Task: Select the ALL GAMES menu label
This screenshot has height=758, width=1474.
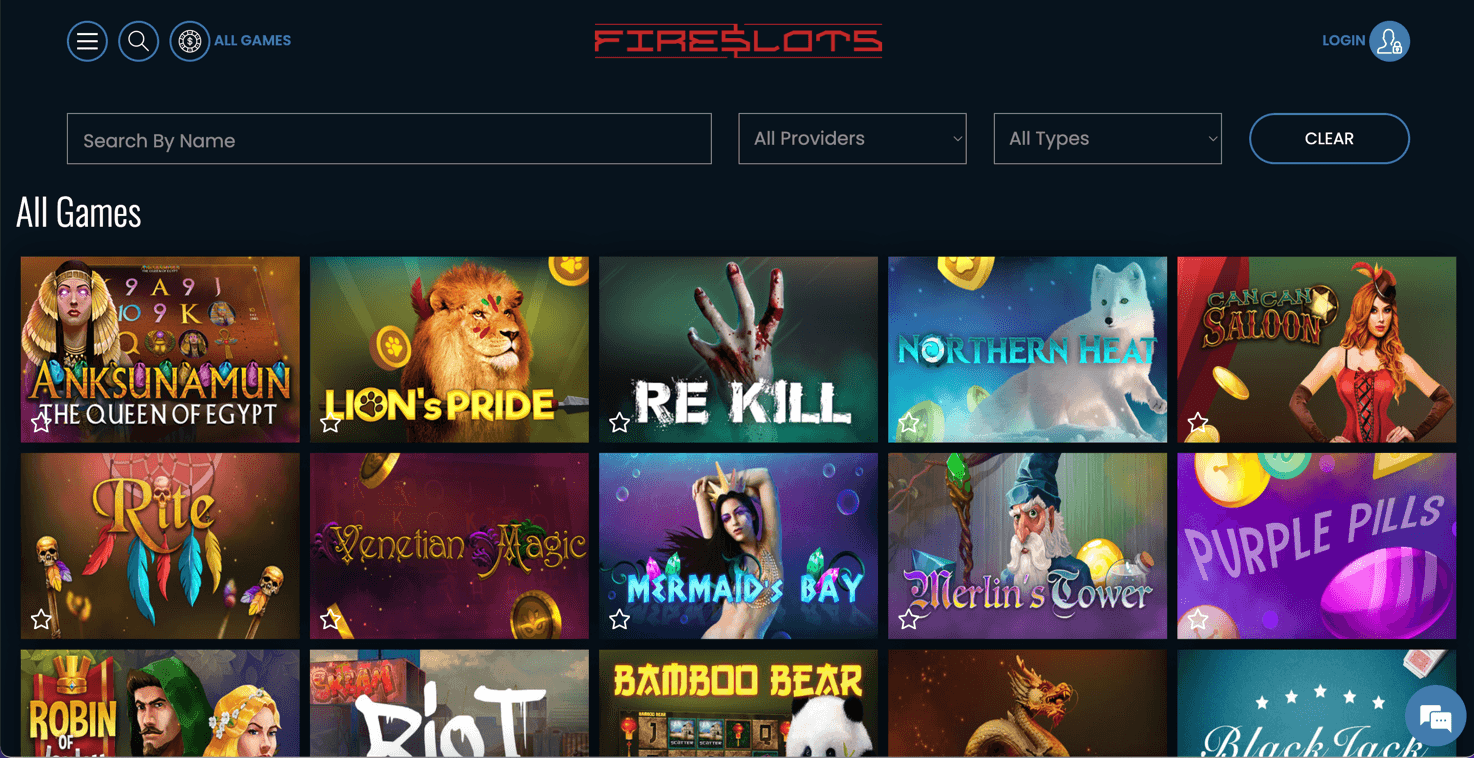Action: [252, 41]
